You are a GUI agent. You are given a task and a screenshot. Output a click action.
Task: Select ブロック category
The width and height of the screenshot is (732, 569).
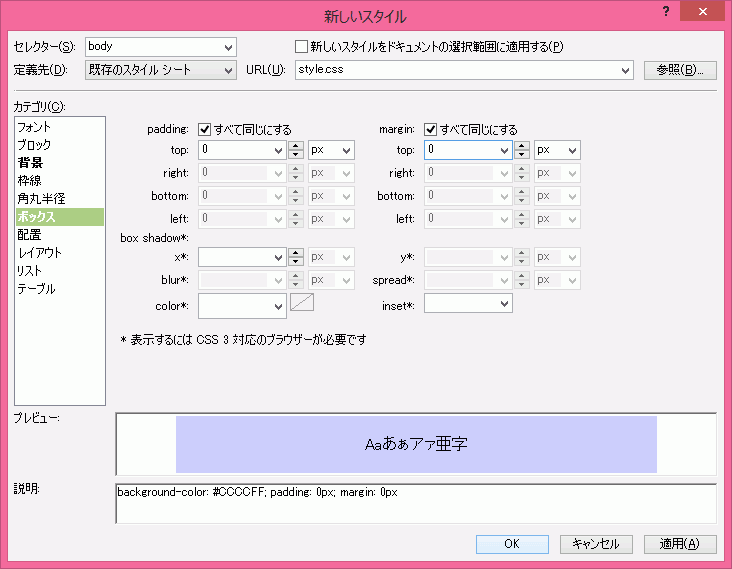click(x=59, y=145)
